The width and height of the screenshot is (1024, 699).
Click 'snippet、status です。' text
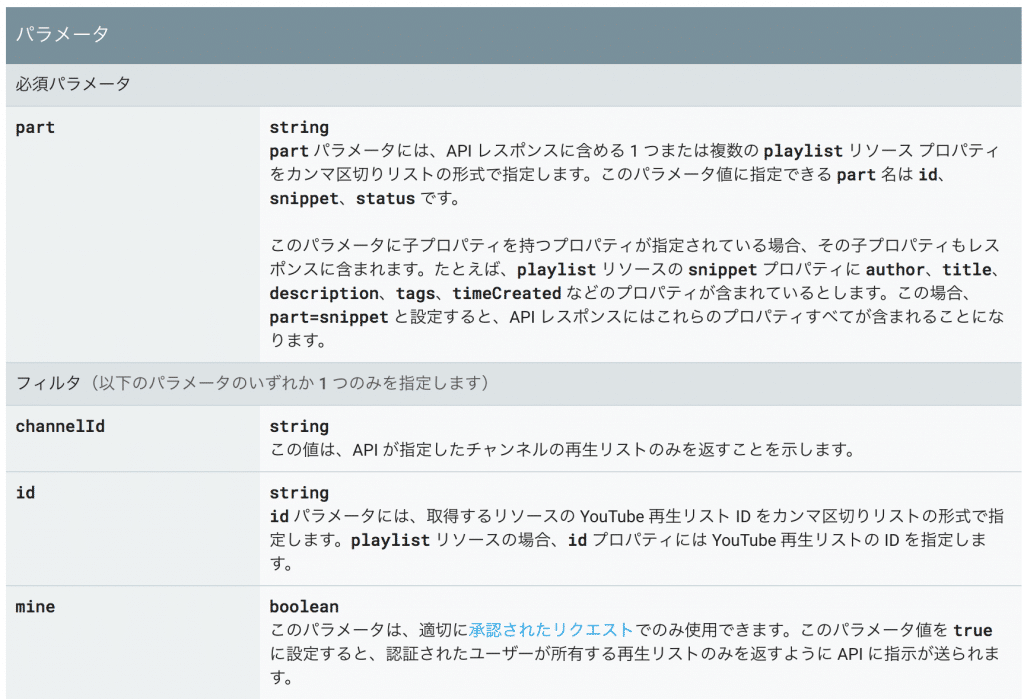[365, 199]
